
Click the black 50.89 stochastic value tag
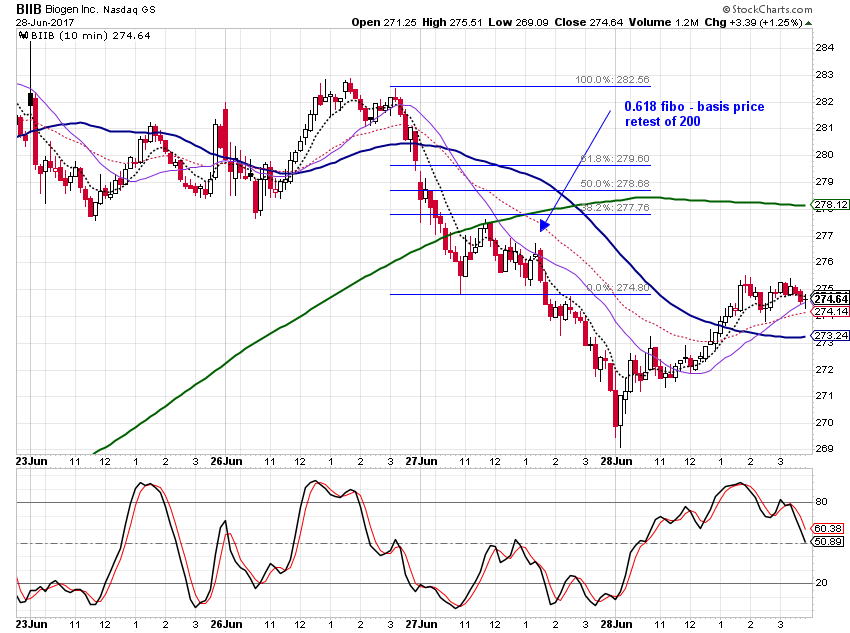(x=827, y=541)
